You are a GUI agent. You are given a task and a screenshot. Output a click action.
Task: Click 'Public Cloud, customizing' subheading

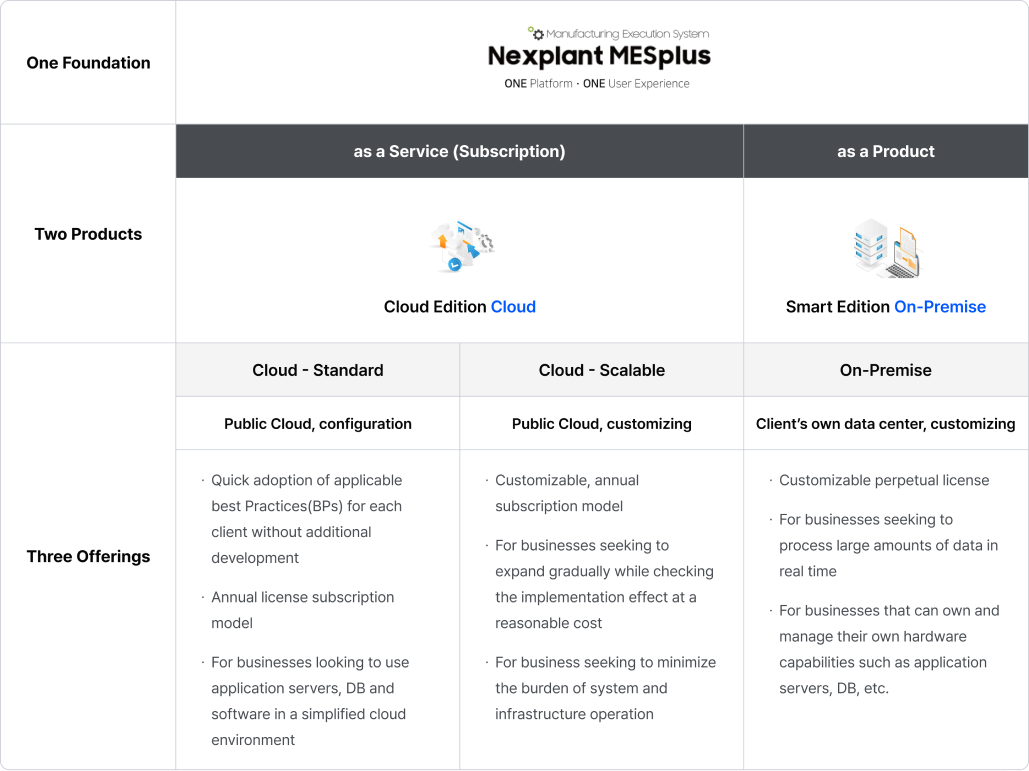click(602, 424)
